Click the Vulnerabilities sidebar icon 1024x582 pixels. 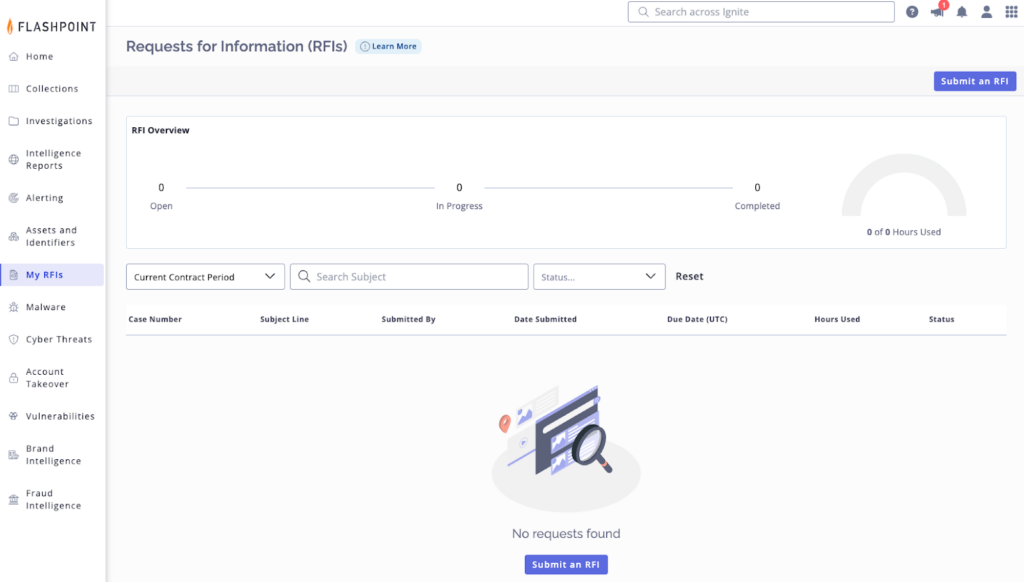(14, 416)
